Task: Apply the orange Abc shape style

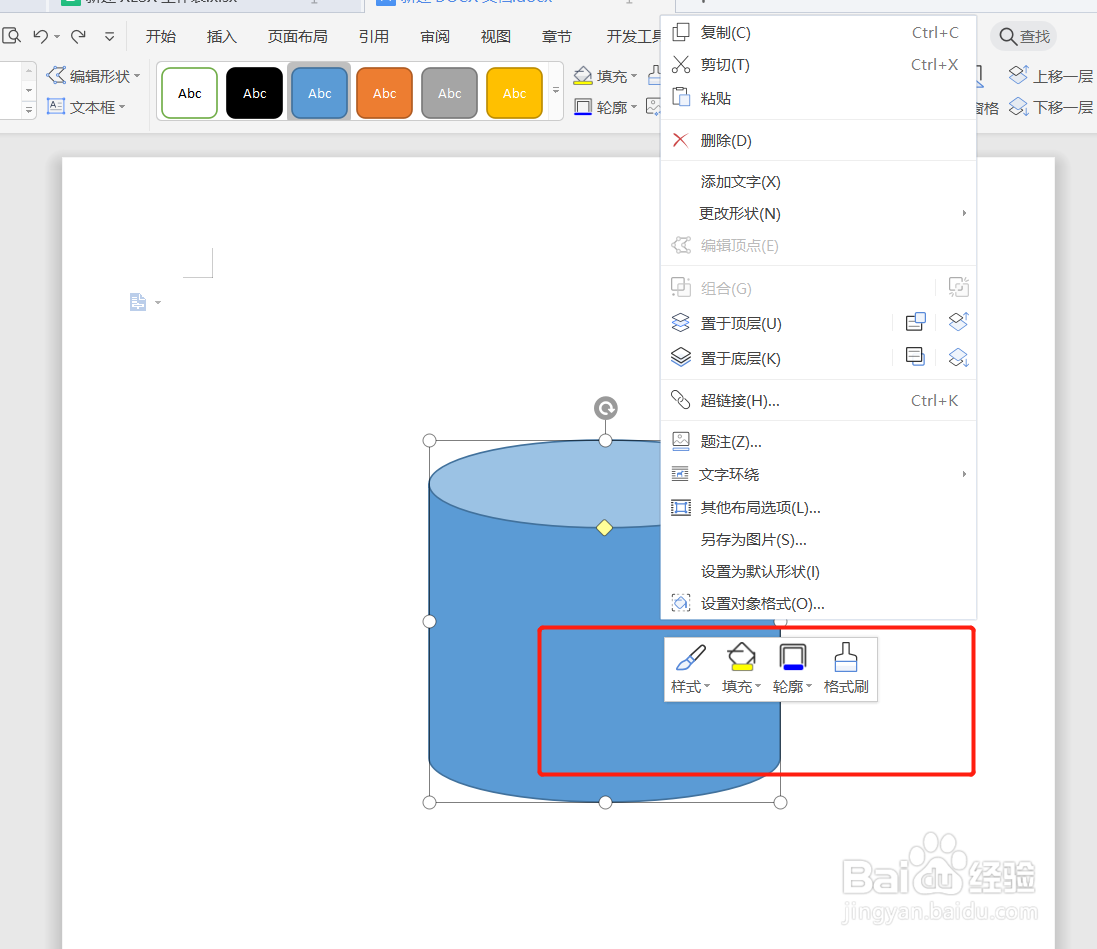Action: [385, 93]
